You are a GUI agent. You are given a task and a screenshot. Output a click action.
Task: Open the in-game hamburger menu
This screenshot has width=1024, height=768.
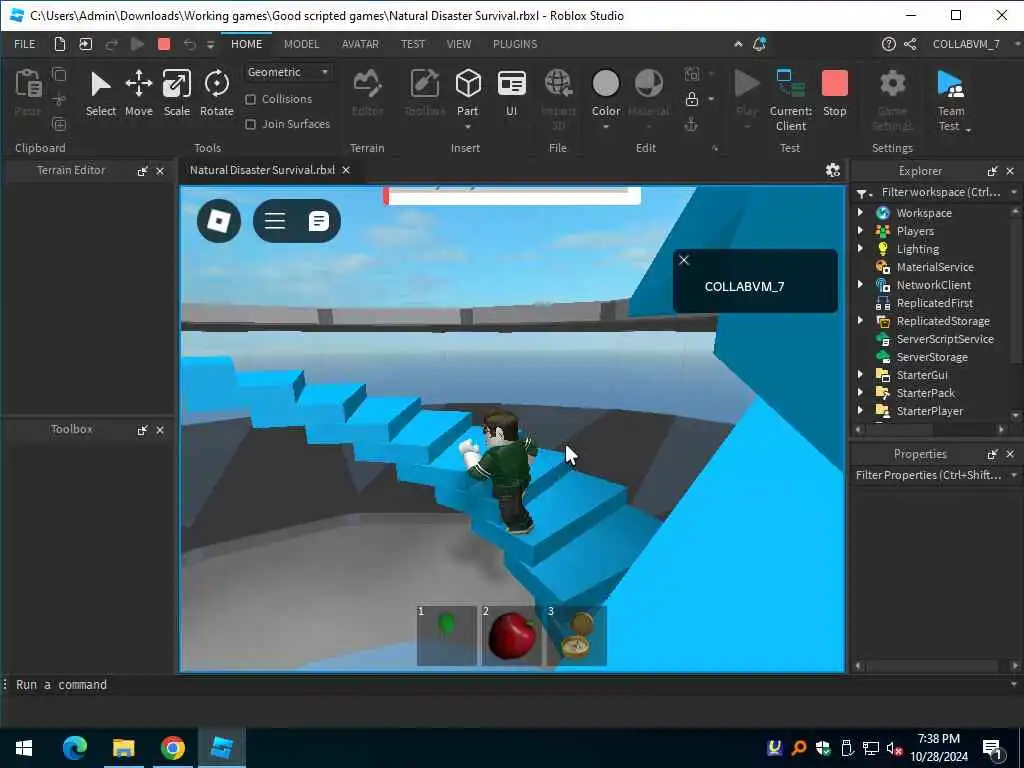coord(275,221)
